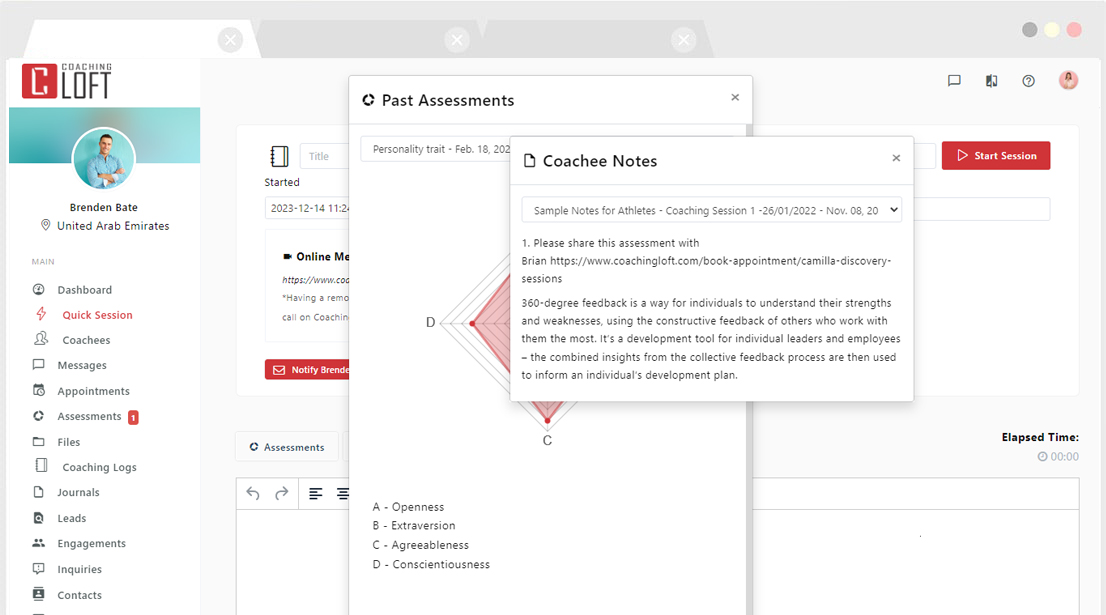Click inside the Title input field

click(326, 156)
